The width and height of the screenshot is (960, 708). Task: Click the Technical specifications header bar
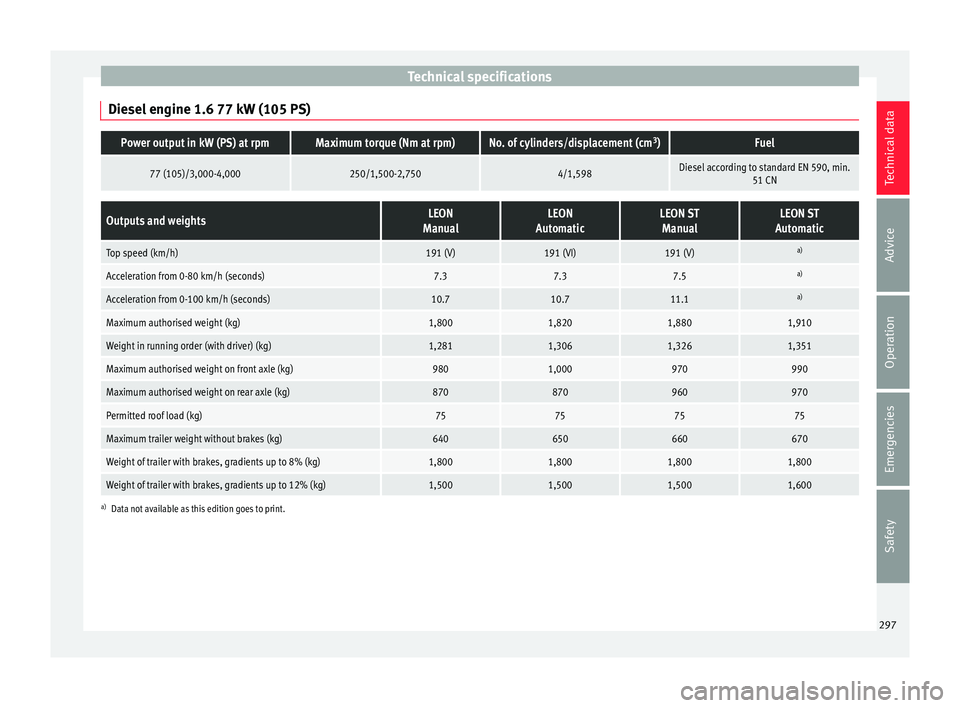(x=479, y=77)
